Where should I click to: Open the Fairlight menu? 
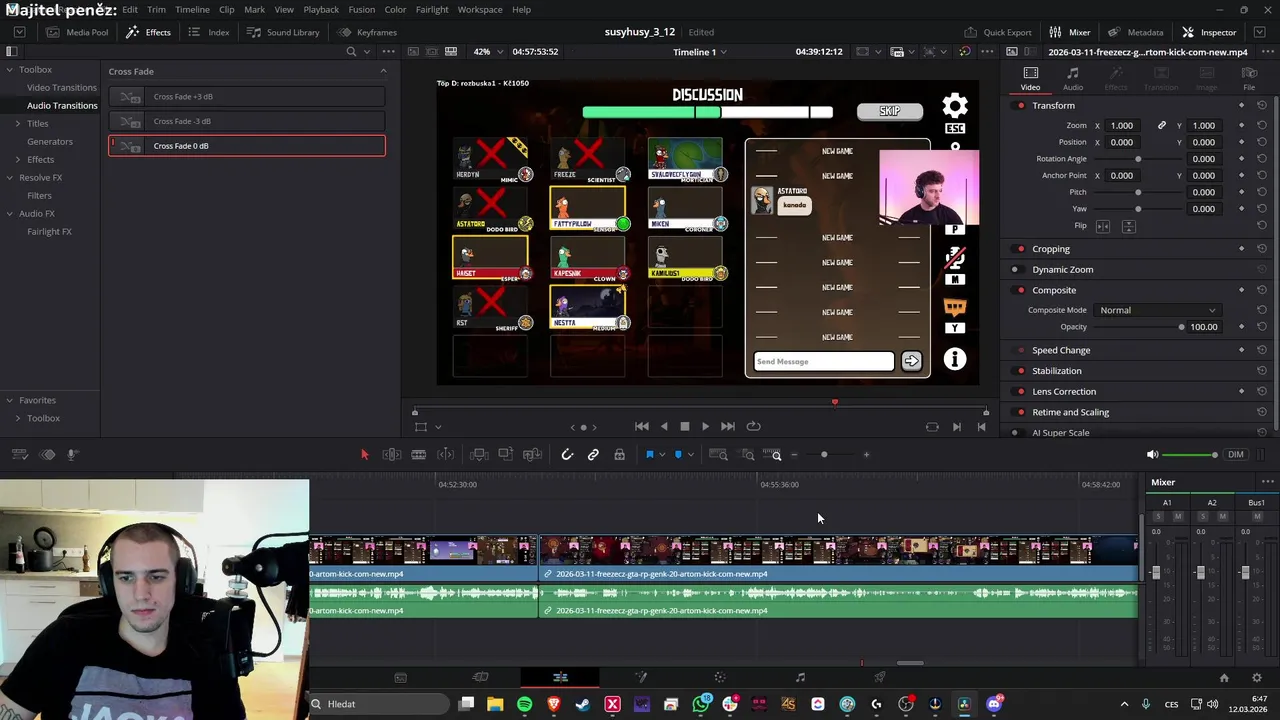[x=432, y=9]
